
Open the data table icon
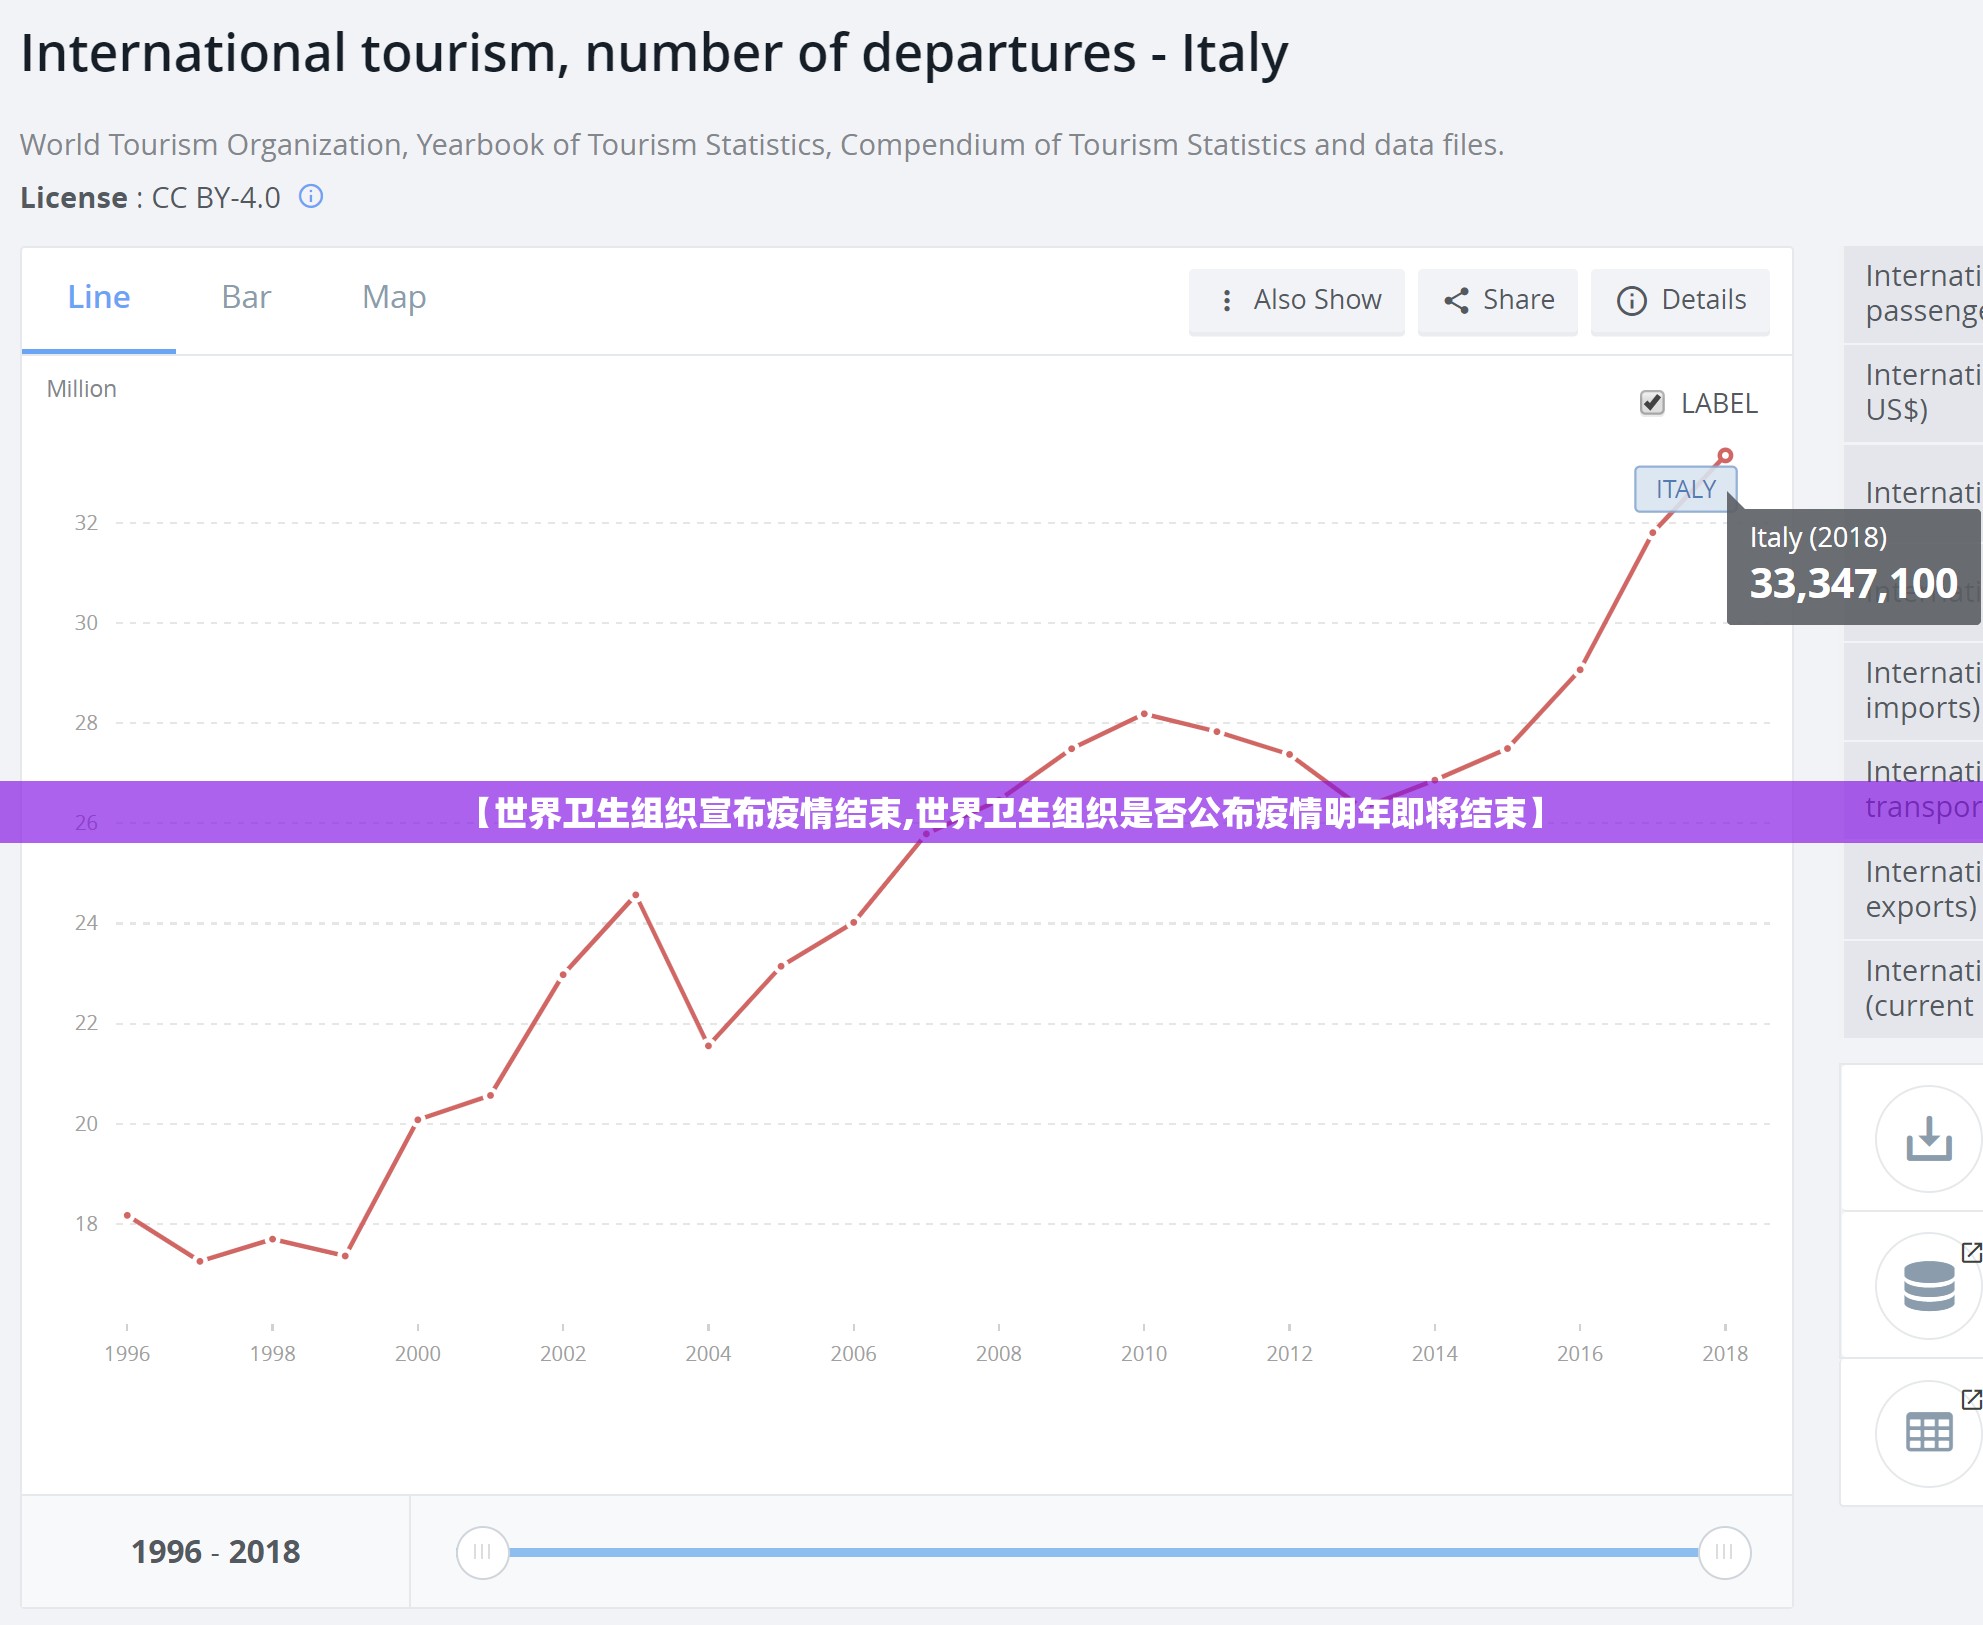(1928, 1433)
